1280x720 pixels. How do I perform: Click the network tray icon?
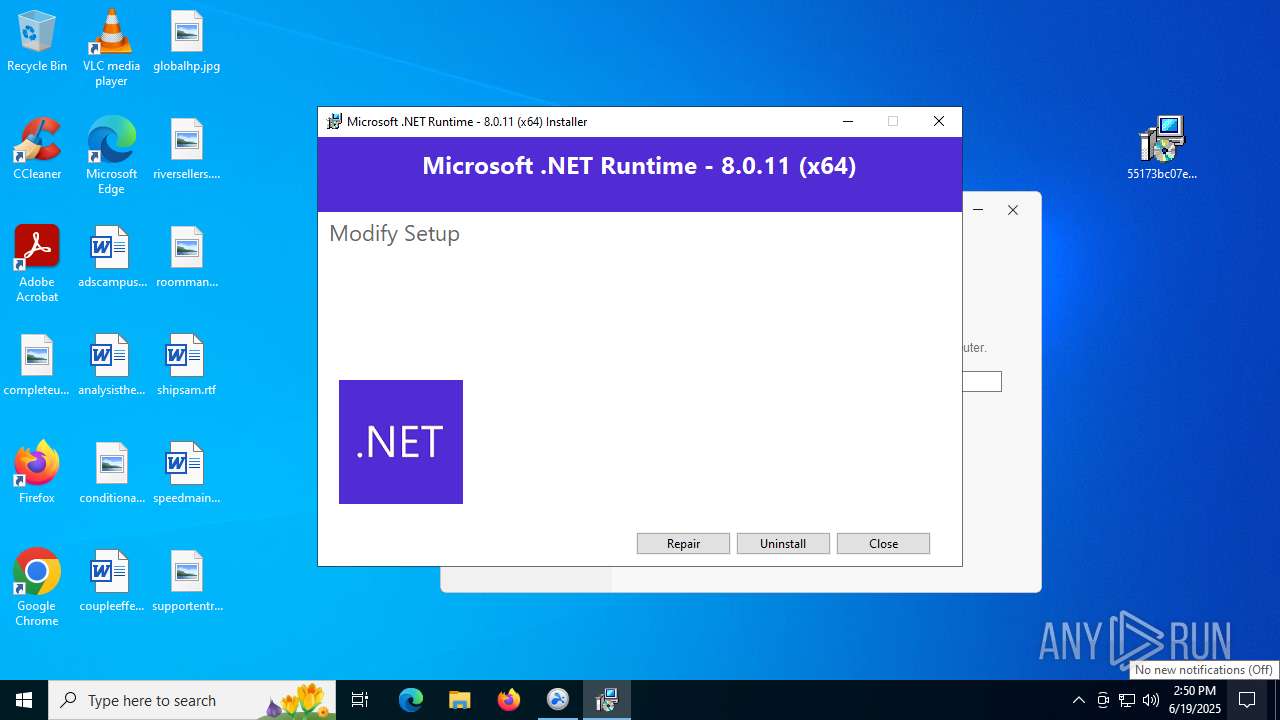(1127, 700)
